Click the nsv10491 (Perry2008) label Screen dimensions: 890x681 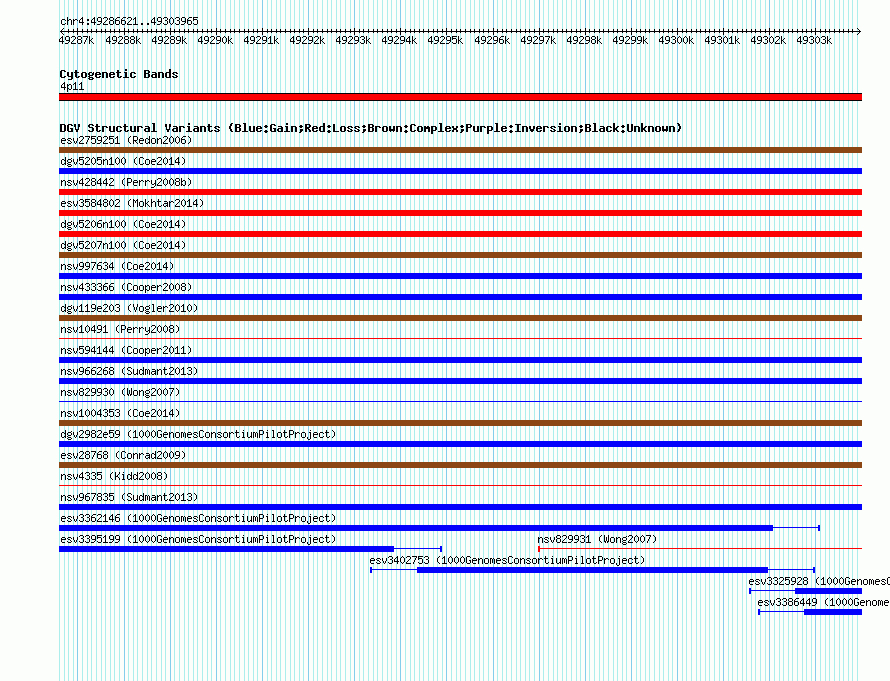pos(120,329)
